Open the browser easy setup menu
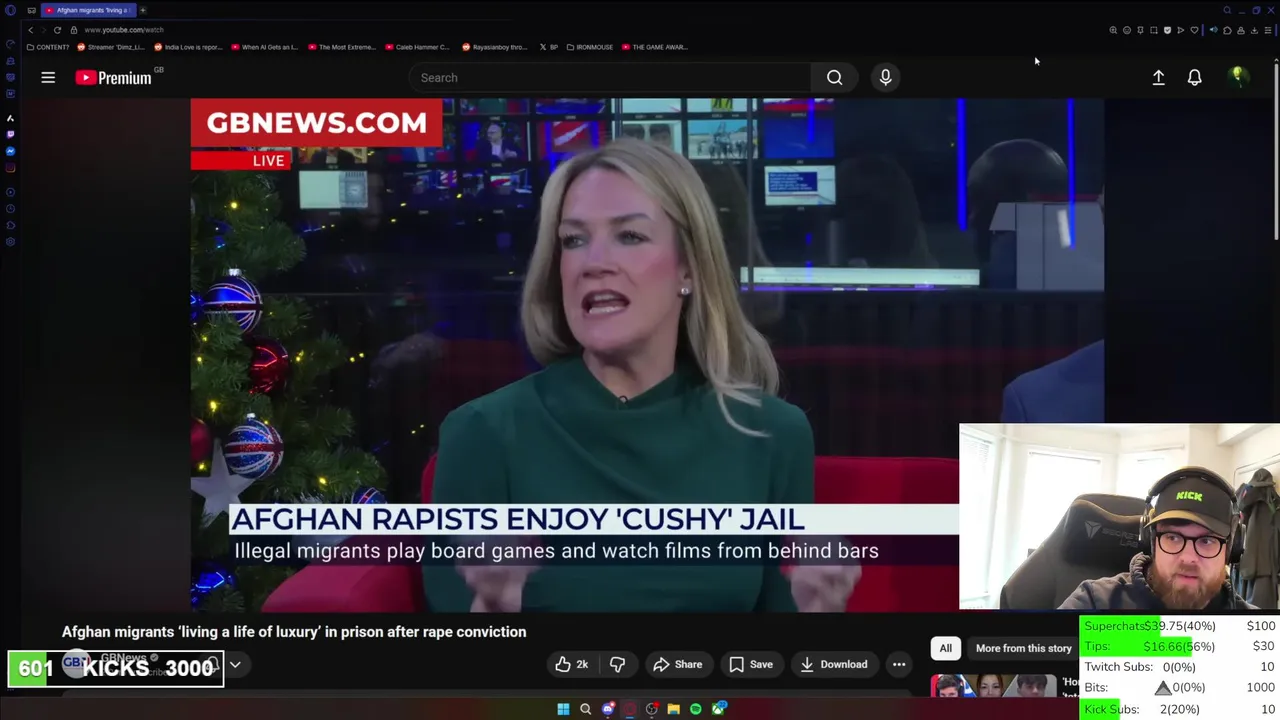Screen dimensions: 1280x720 point(1268,30)
